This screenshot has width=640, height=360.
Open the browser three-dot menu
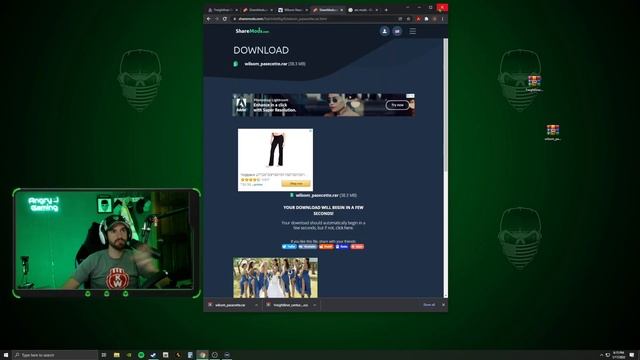443,19
